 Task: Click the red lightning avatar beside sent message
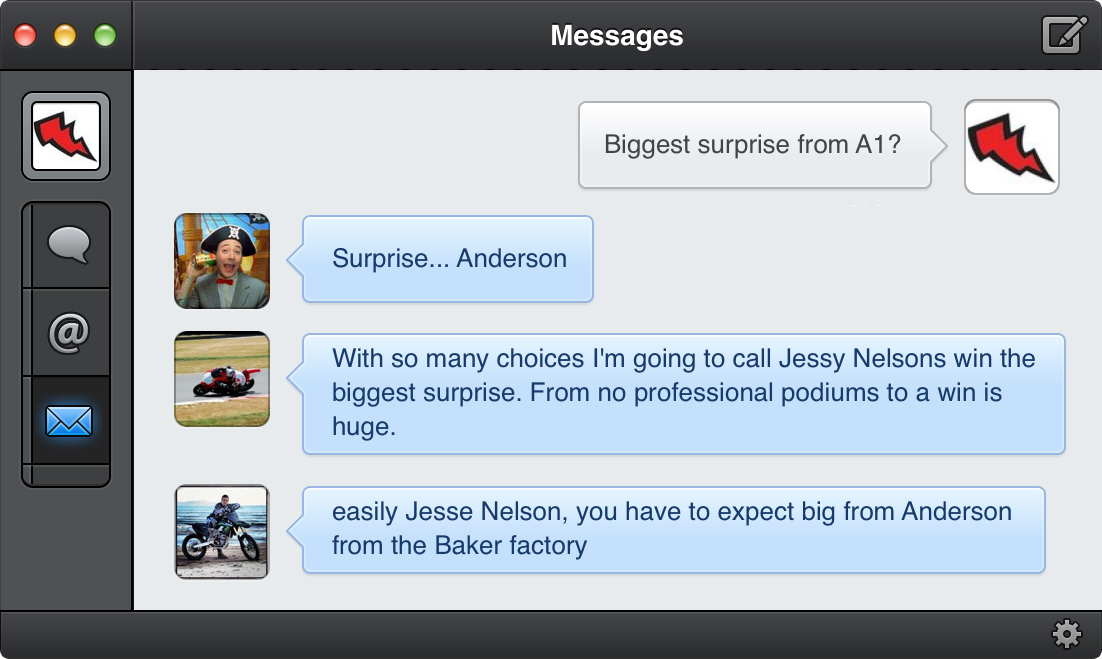coord(1011,147)
